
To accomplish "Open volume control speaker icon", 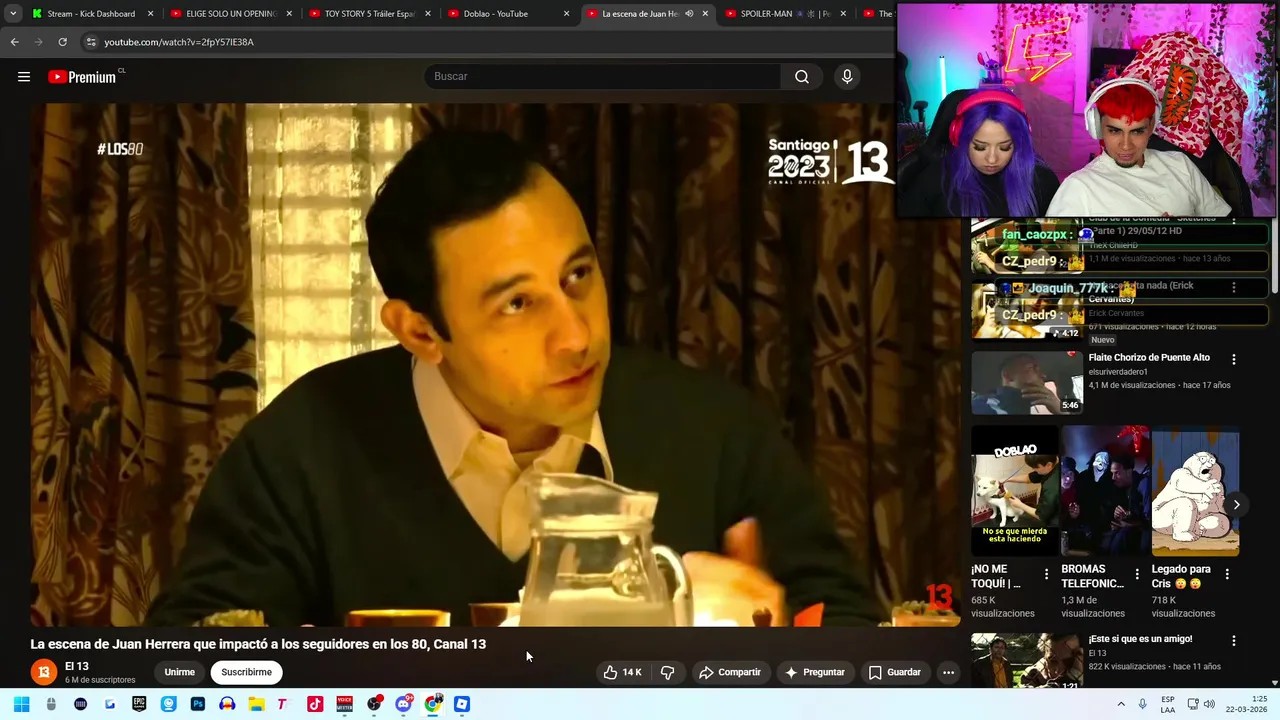I will point(1210,704).
